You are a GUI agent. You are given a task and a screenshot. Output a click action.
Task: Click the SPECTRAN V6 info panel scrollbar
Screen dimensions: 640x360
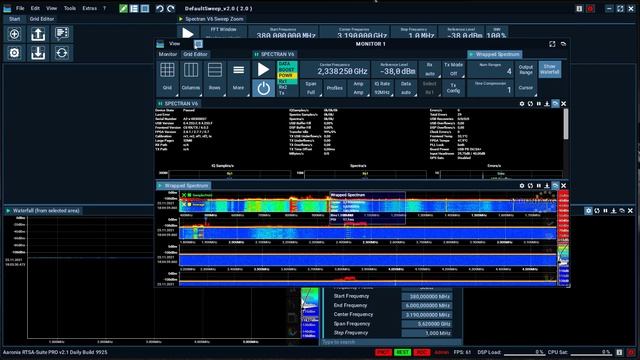(x=566, y=124)
